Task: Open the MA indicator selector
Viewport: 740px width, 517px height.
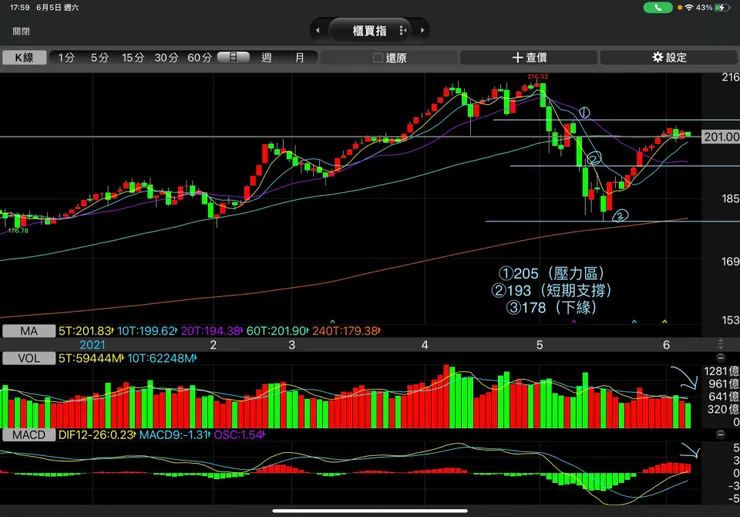Action: coord(29,331)
